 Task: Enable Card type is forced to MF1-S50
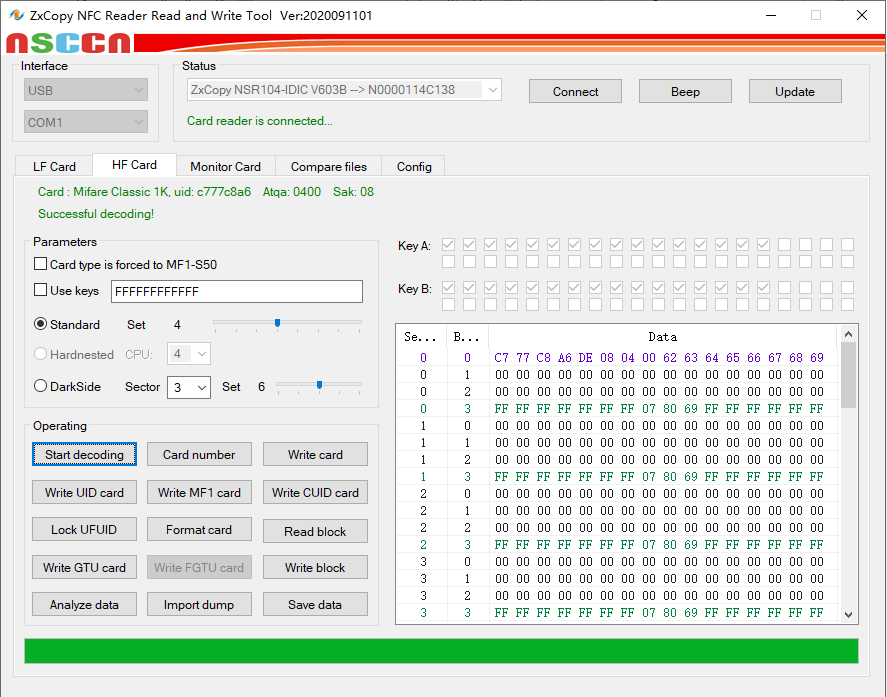pos(40,264)
